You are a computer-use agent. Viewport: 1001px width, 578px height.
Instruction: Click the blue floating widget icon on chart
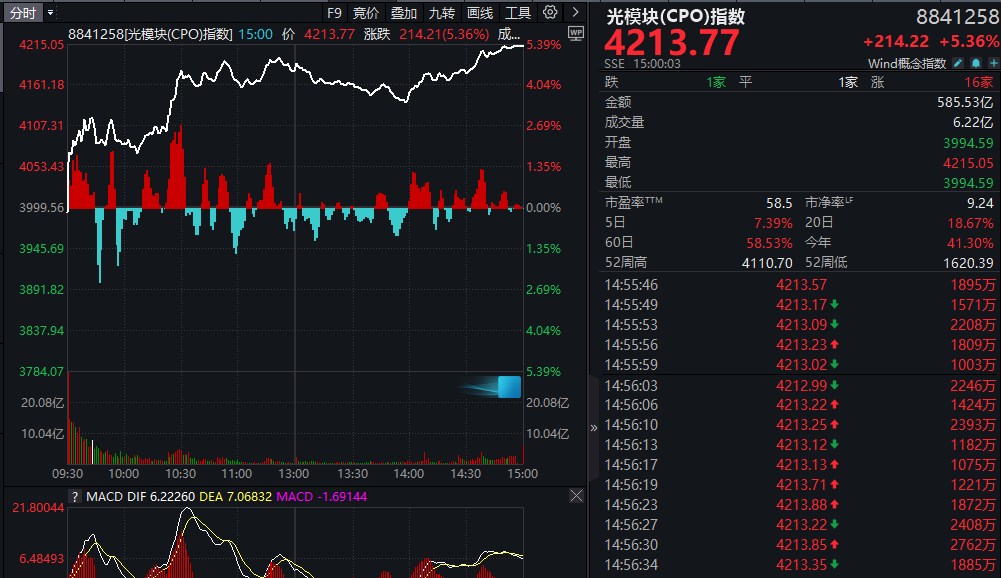coord(509,388)
